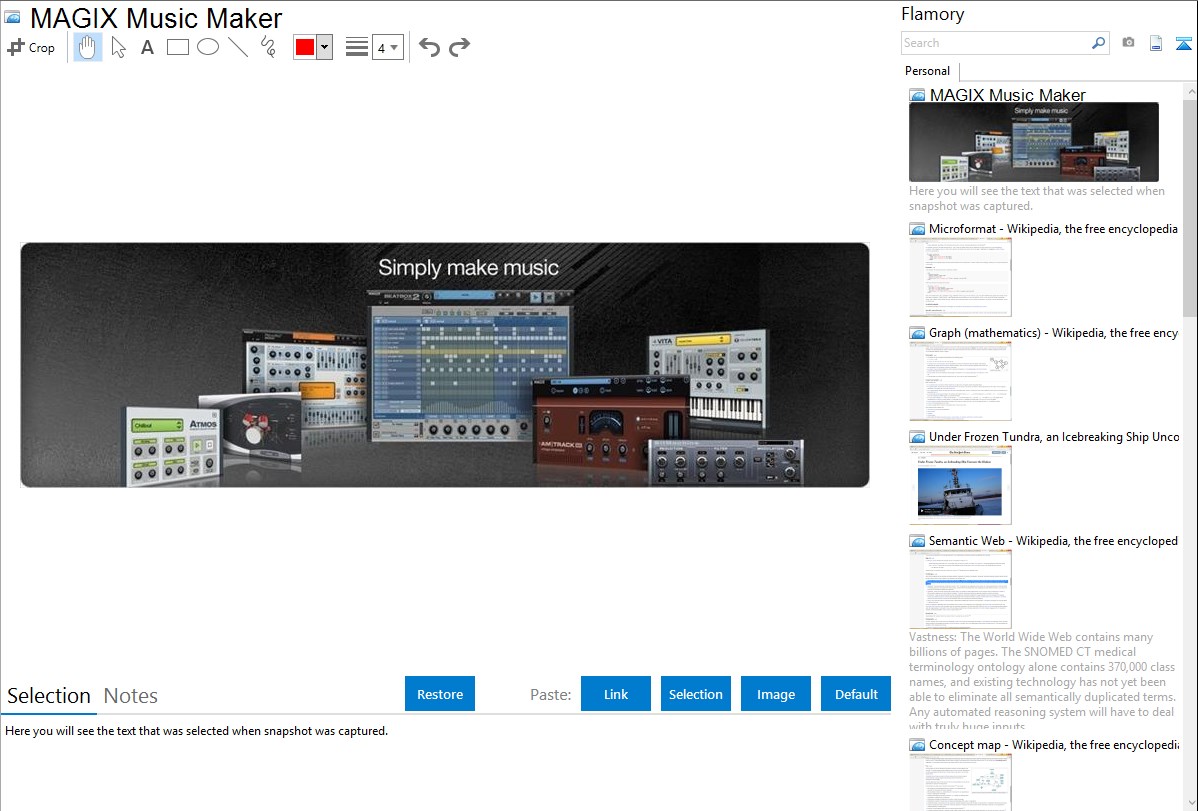Viewport: 1198px width, 811px height.
Task: Open the Selection tab
Action: pyautogui.click(x=49, y=696)
